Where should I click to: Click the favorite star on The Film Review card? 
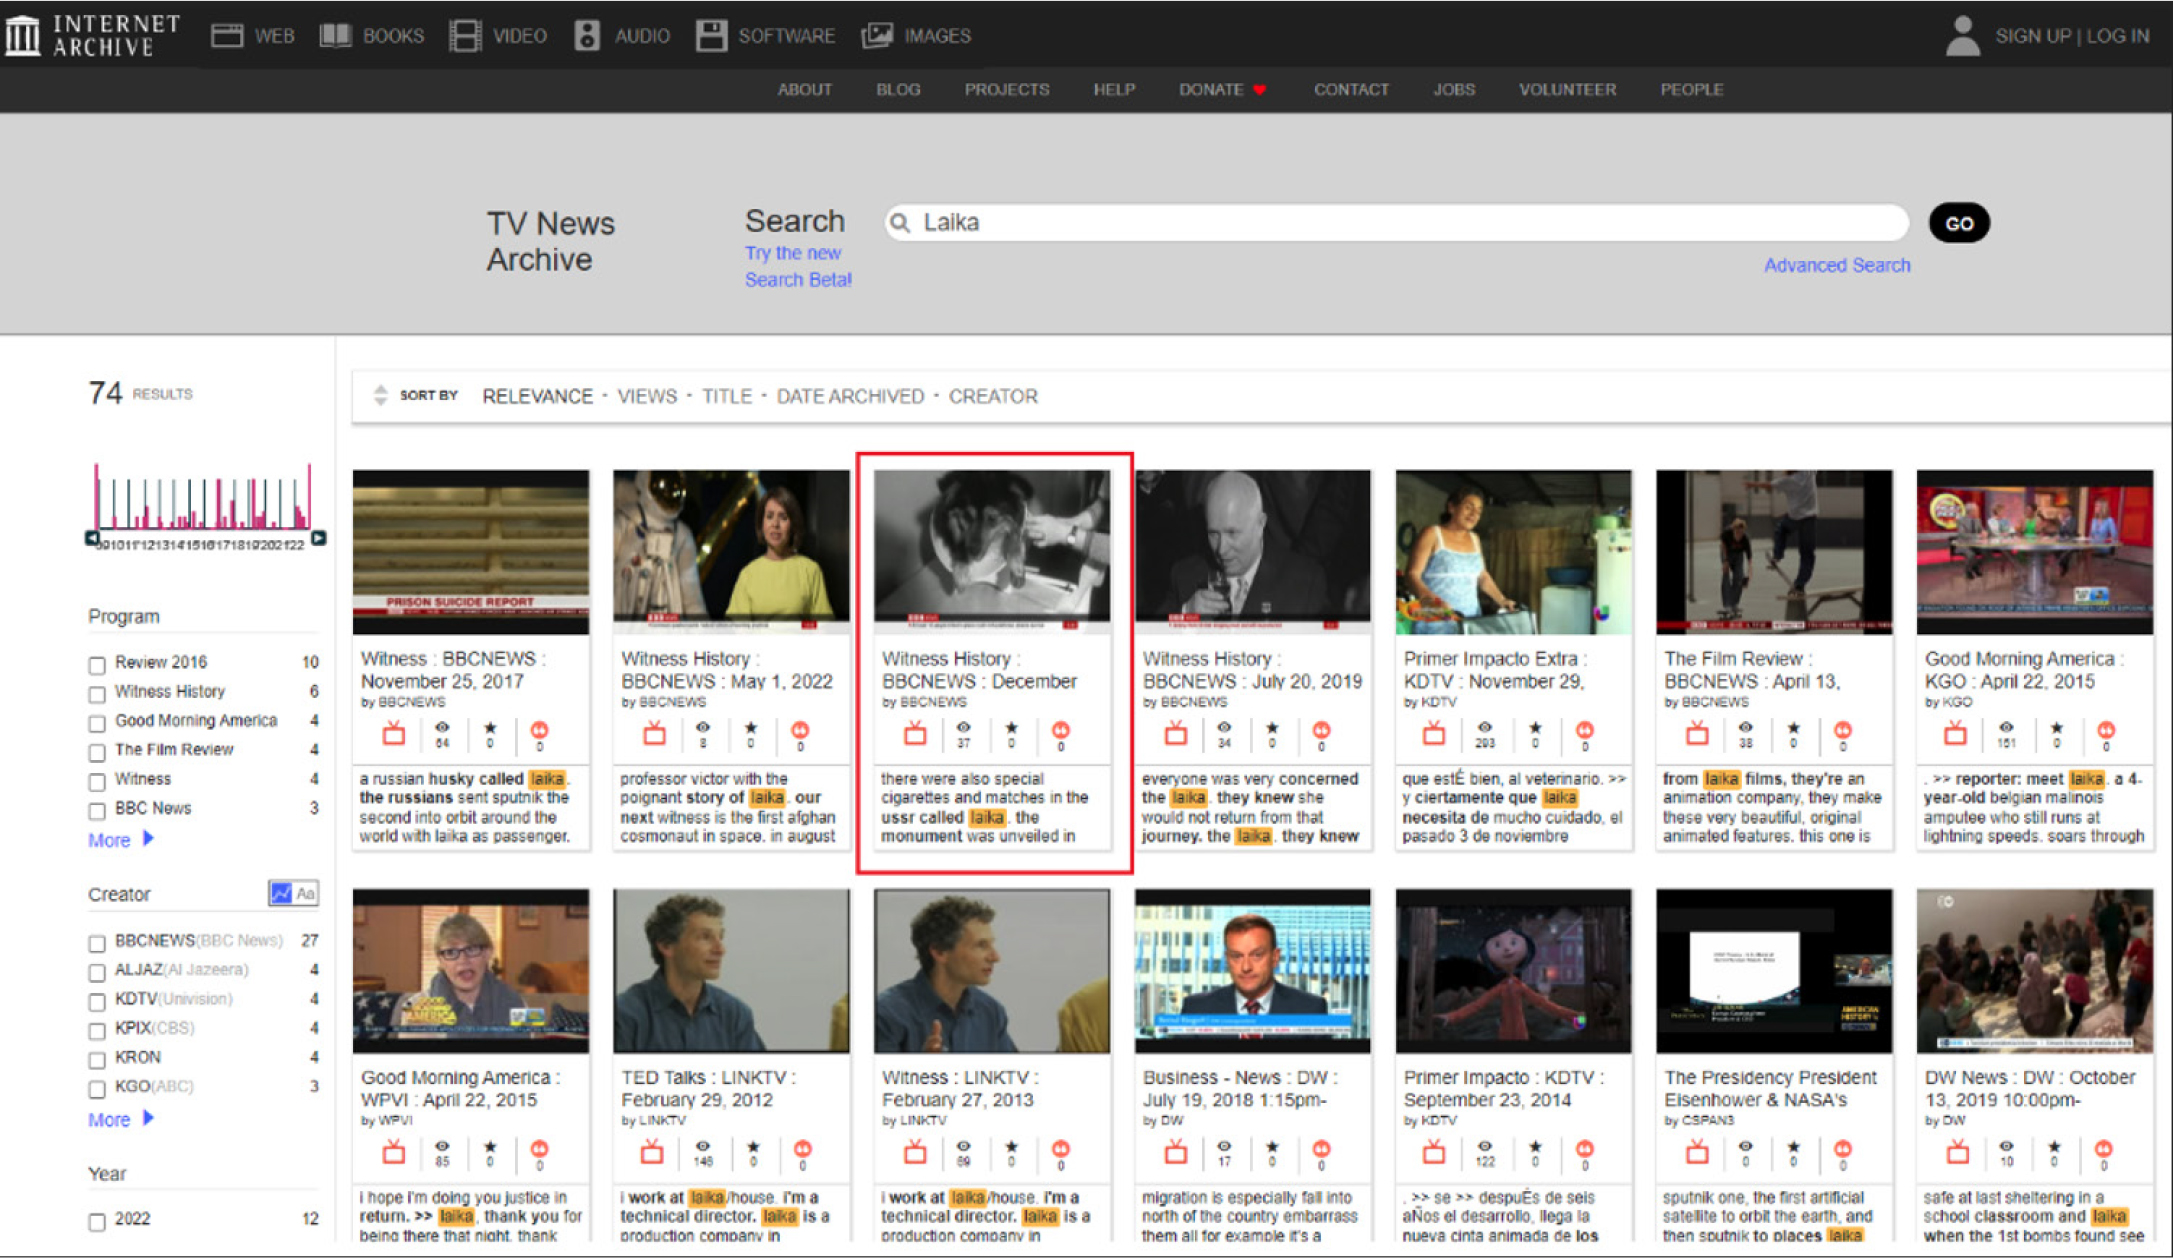pos(1794,728)
